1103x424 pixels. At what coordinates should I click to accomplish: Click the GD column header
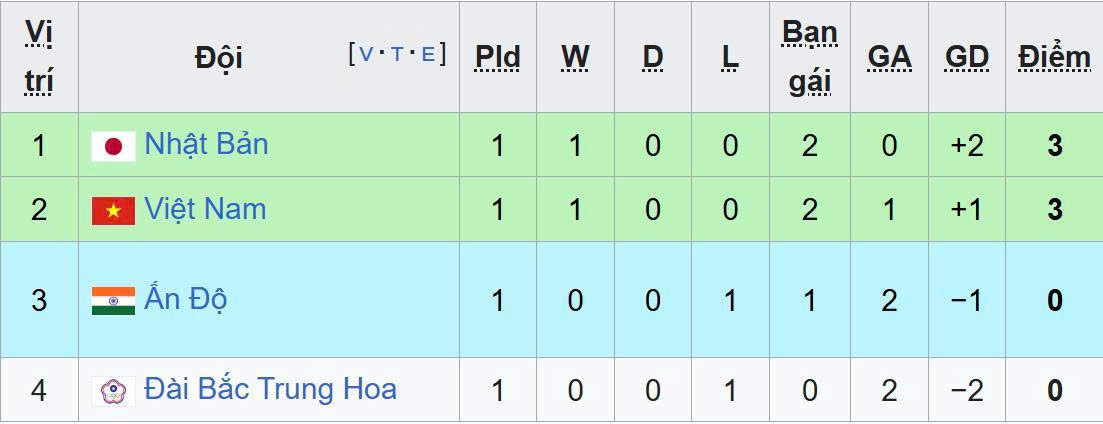click(x=967, y=58)
